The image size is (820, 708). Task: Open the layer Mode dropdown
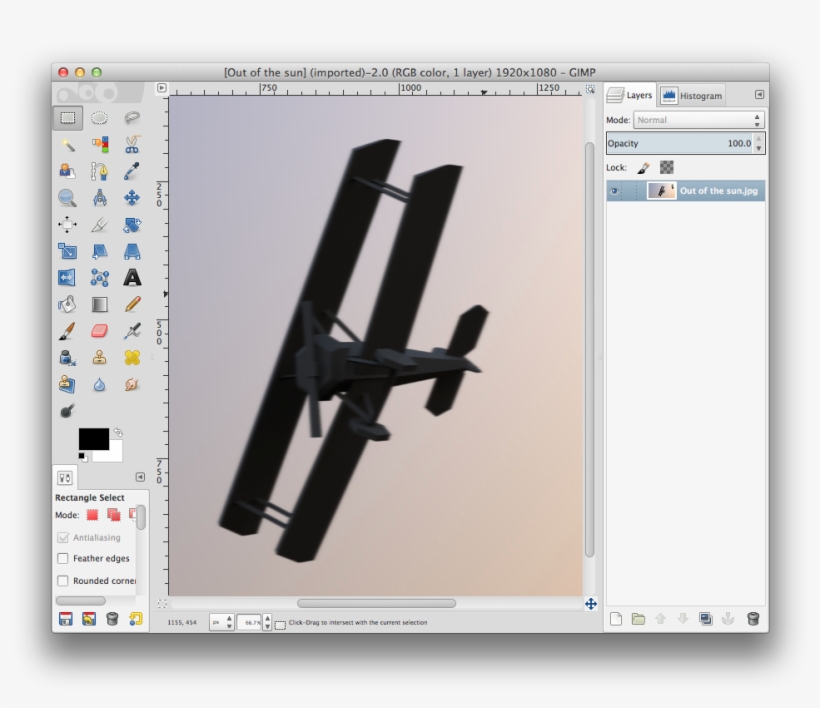point(698,119)
